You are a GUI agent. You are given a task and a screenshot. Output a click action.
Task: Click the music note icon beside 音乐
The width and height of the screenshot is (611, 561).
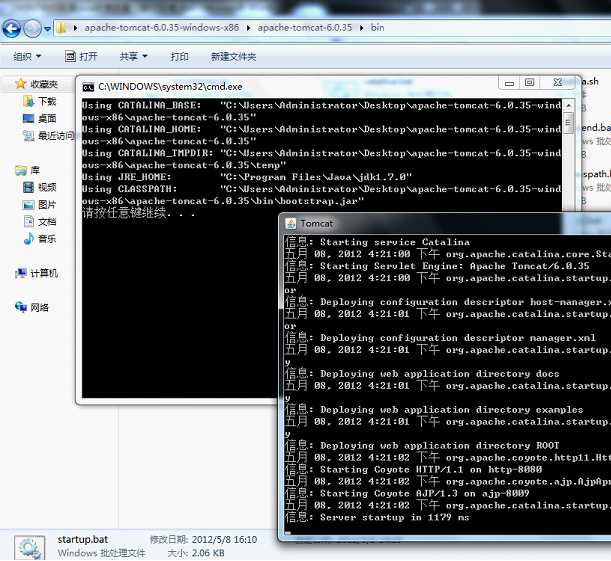click(28, 238)
